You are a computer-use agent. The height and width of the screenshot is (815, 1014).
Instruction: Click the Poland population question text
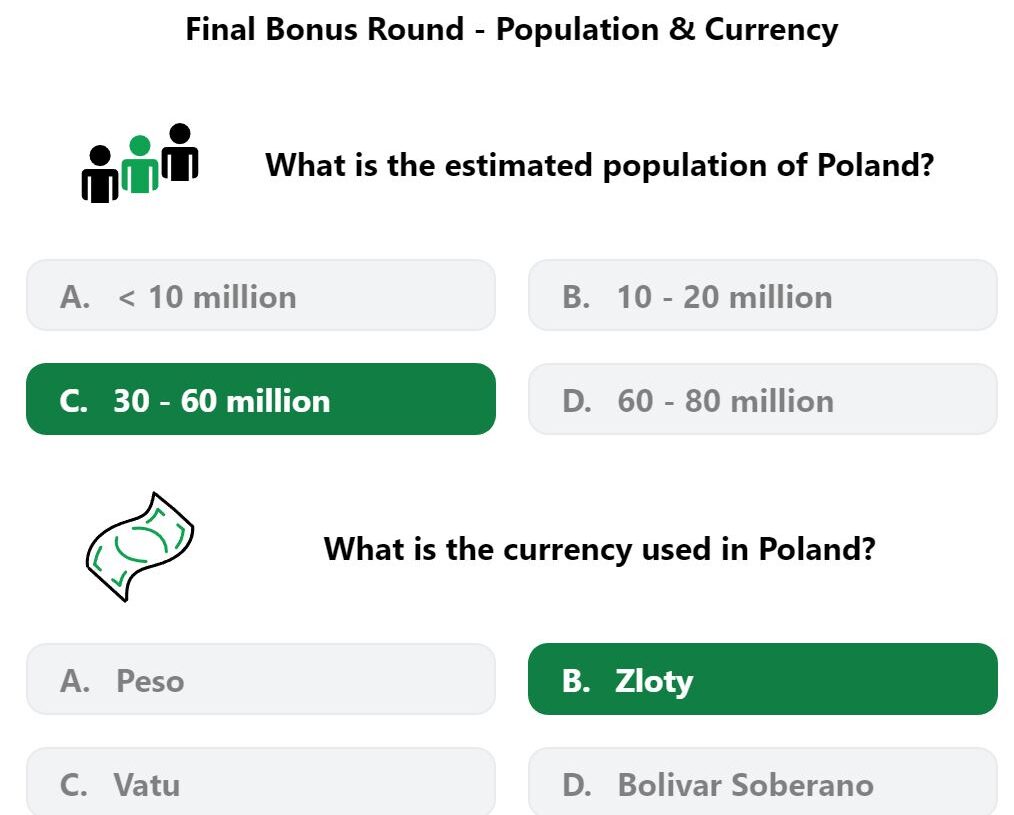[599, 166]
